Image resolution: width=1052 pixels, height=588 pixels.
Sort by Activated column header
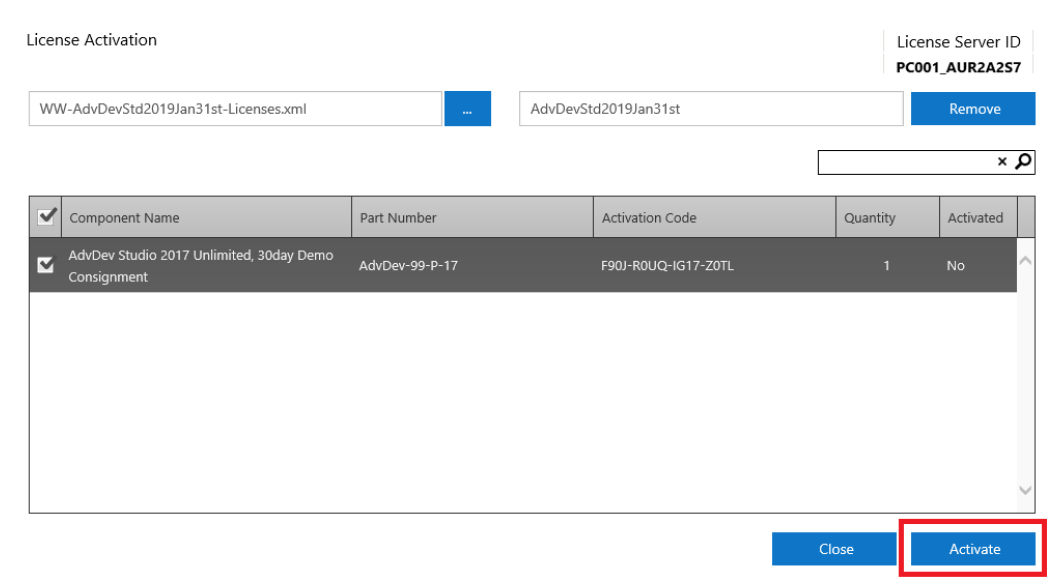(x=978, y=217)
